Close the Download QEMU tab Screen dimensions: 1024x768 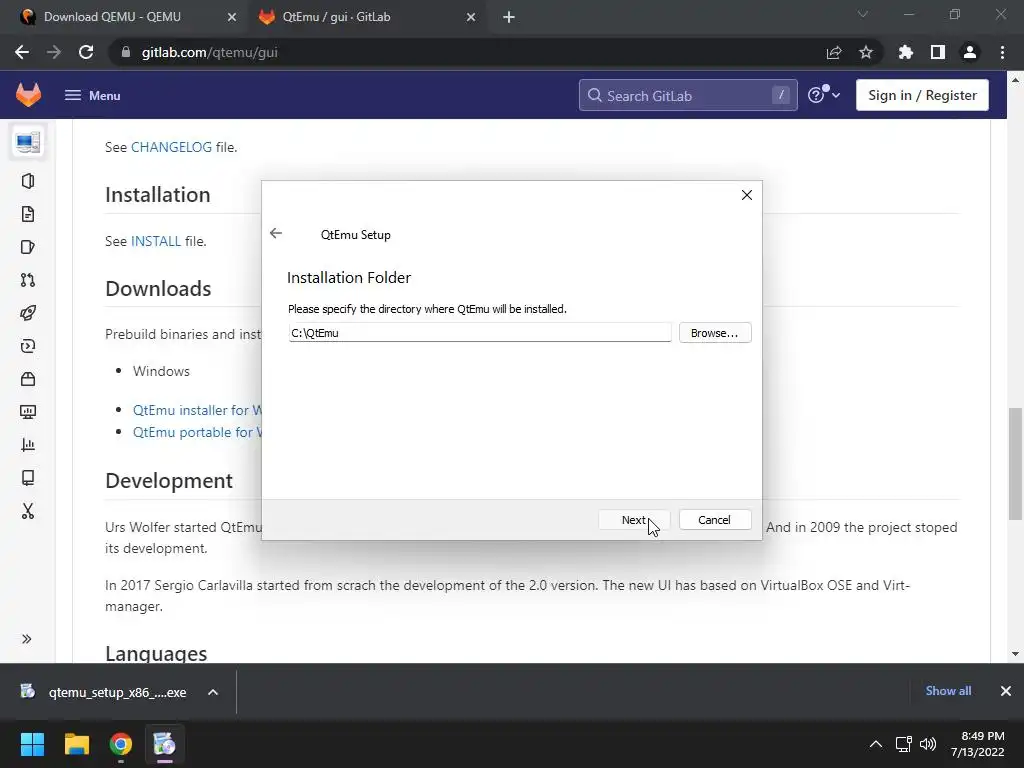(x=232, y=17)
